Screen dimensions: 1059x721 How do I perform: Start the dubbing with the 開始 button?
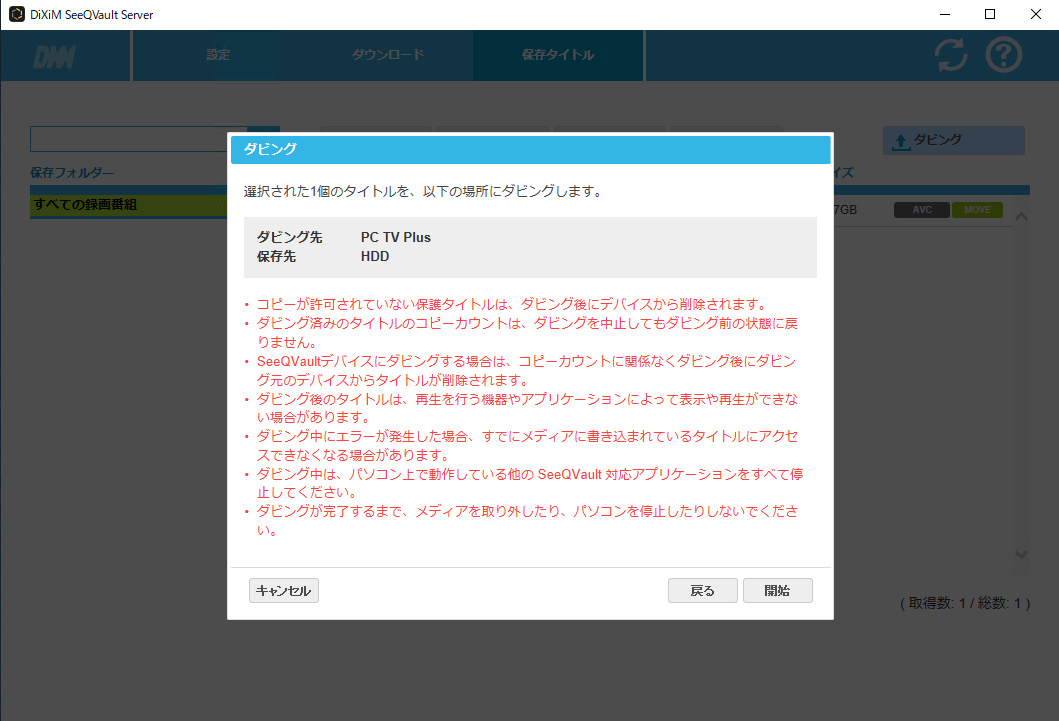[777, 591]
